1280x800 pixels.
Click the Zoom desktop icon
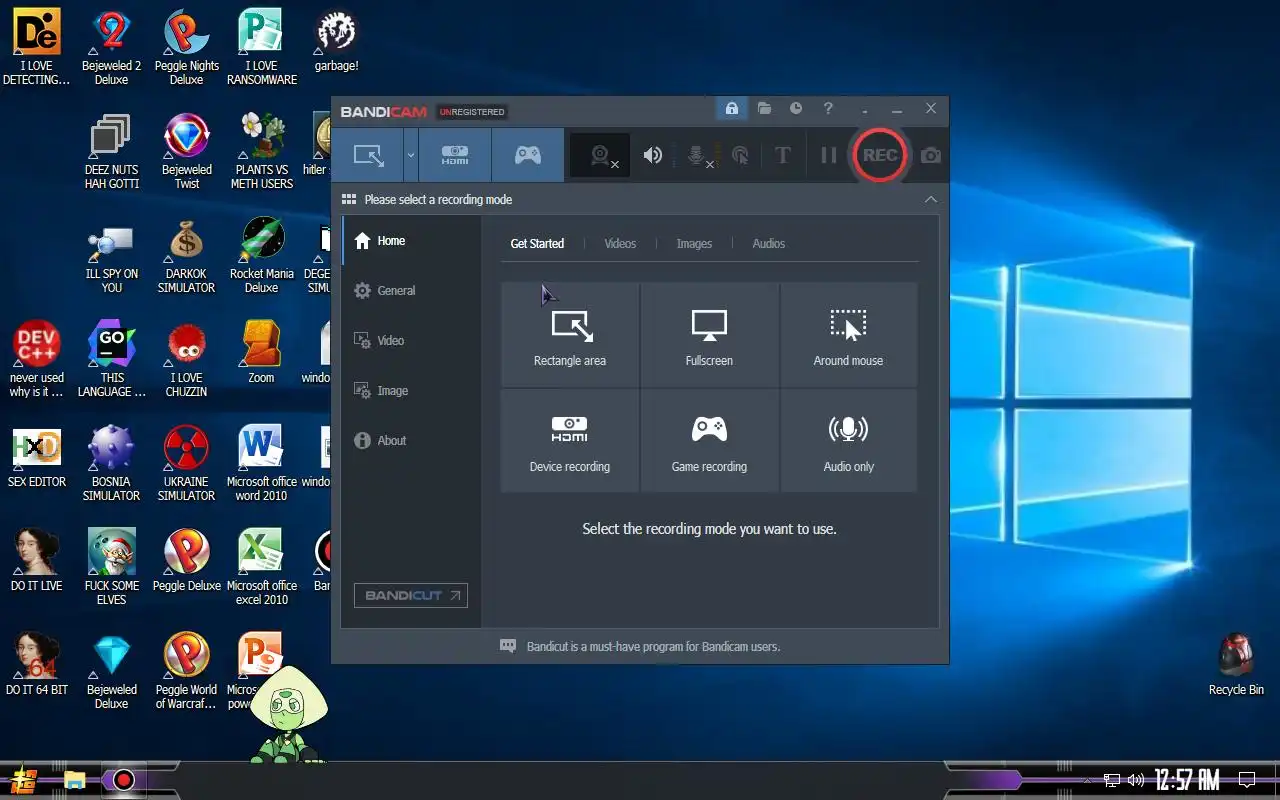[x=261, y=352]
